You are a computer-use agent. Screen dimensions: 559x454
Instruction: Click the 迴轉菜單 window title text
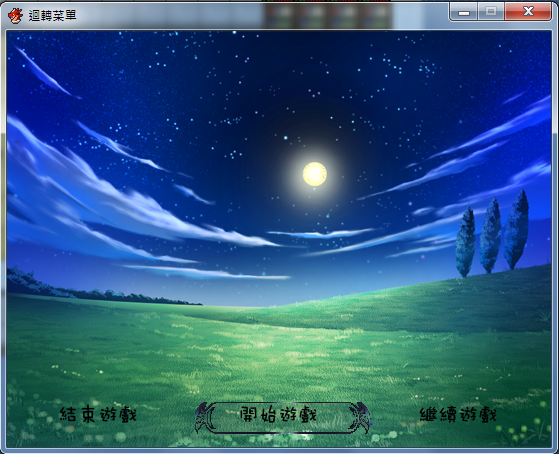[x=52, y=16]
